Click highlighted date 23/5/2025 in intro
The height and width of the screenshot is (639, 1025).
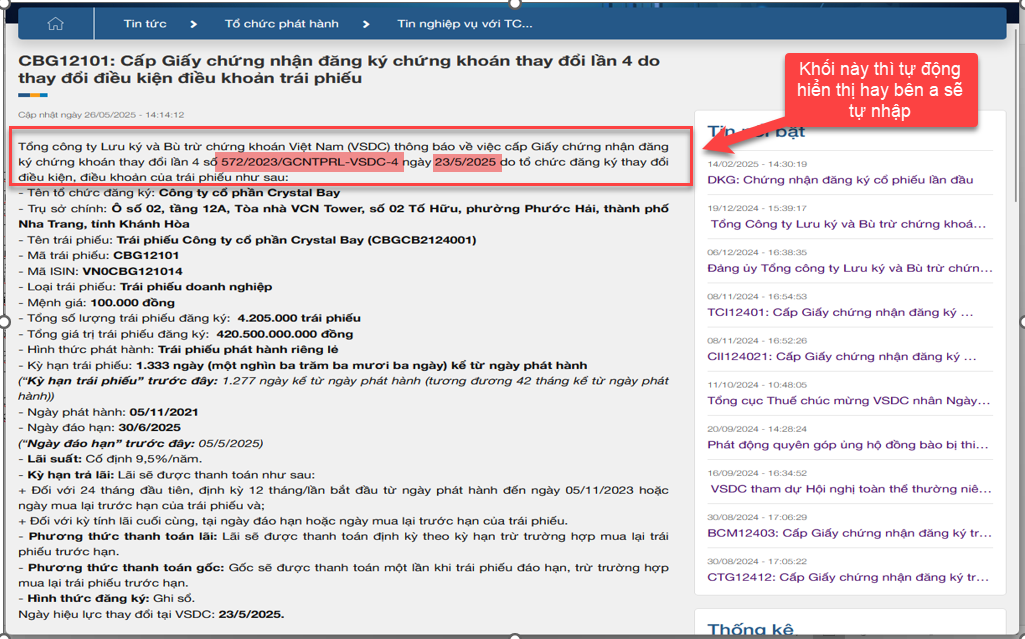pos(465,162)
